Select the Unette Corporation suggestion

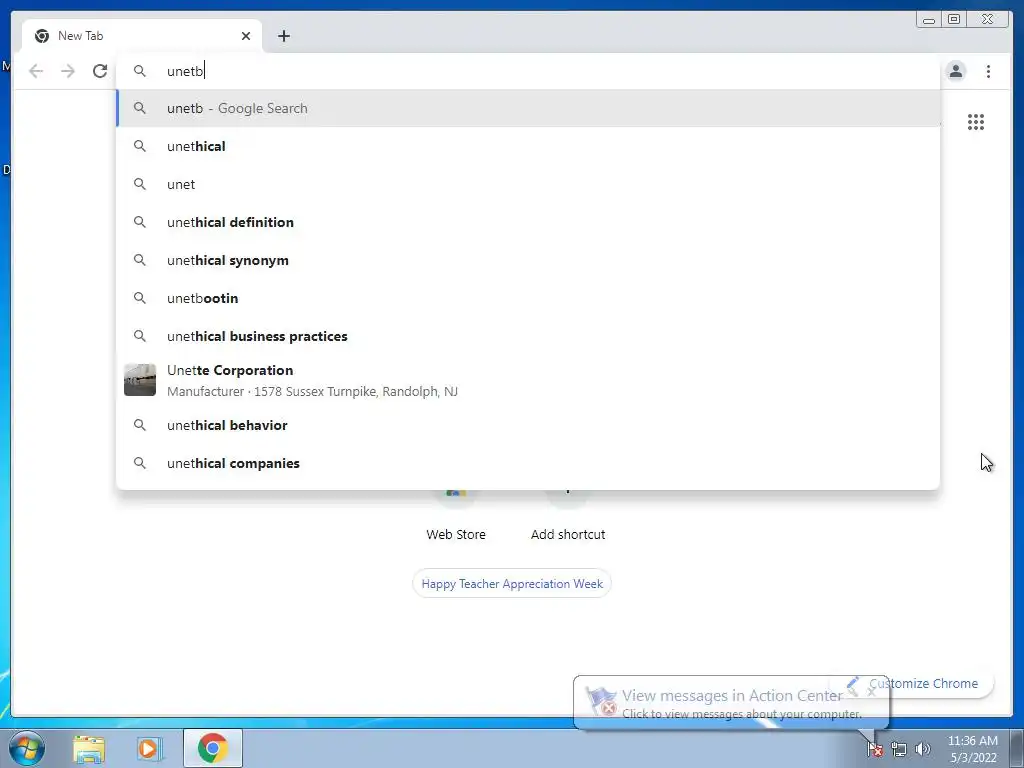pyautogui.click(x=528, y=380)
